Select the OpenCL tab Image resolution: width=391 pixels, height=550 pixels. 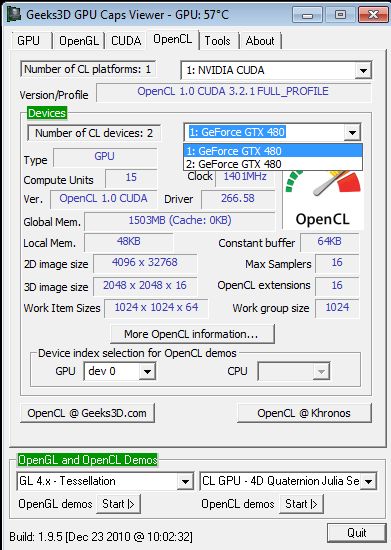coord(173,39)
